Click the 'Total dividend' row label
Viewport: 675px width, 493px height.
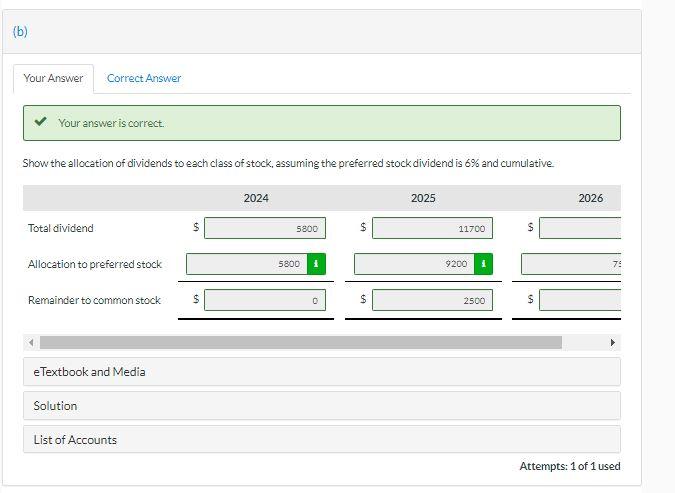61,228
